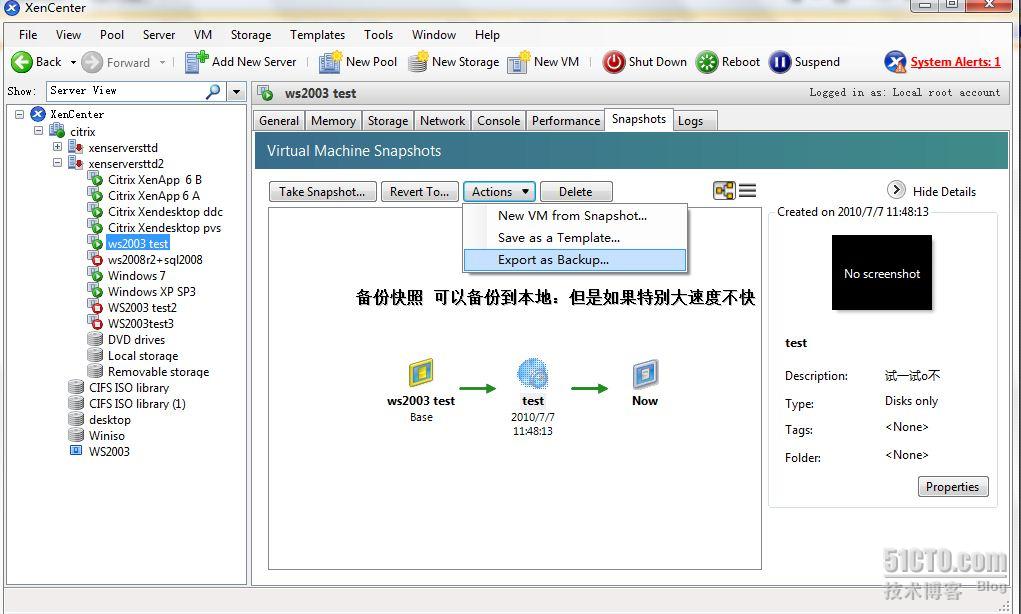The width and height of the screenshot is (1021, 614).
Task: Open the Actions dropdown button
Action: (499, 191)
